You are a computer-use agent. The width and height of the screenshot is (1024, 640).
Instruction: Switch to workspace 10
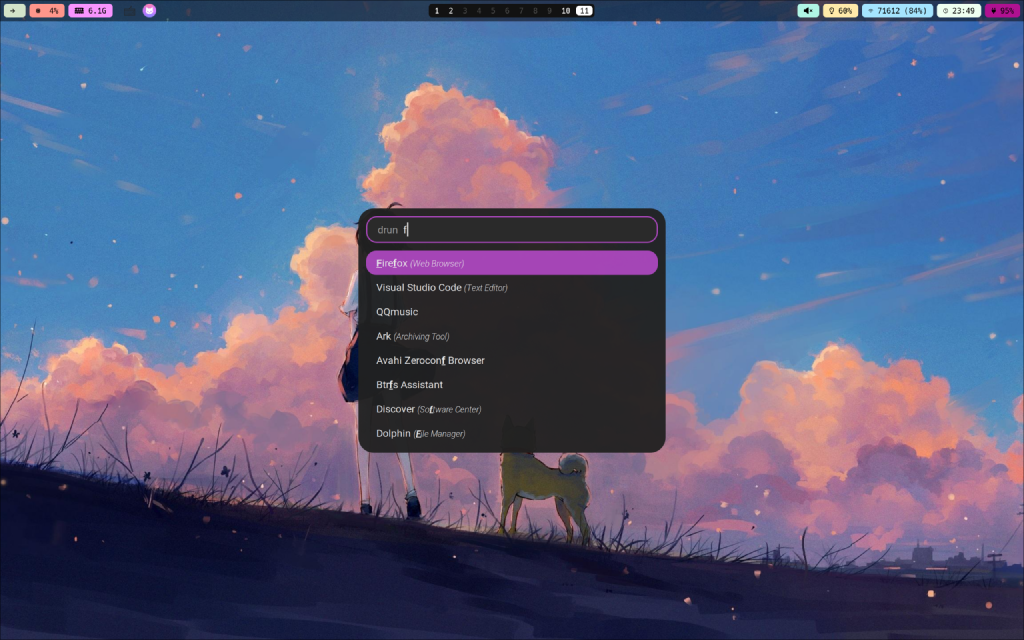(566, 10)
